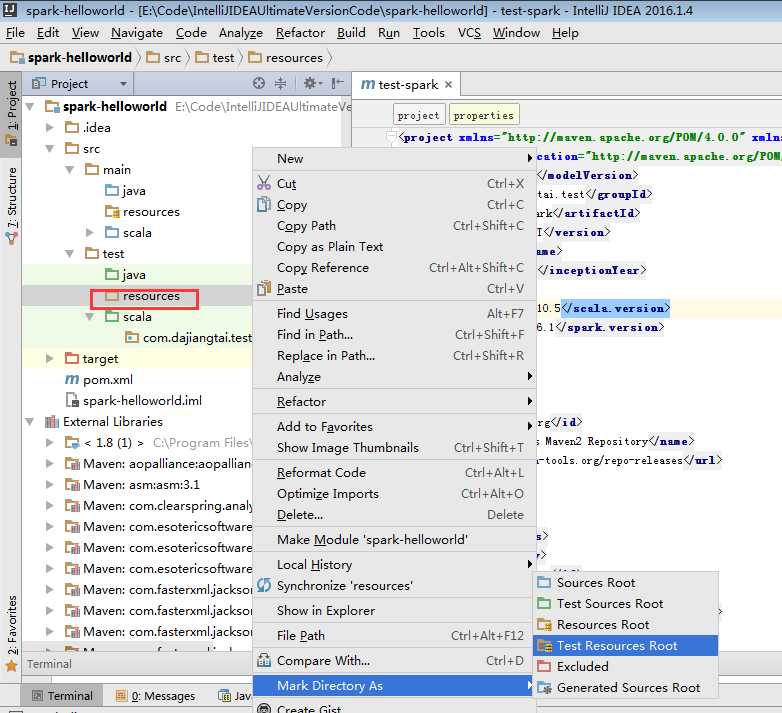Select the com.dajiangtai.test package
Image resolution: width=782 pixels, height=713 pixels.
(189, 338)
